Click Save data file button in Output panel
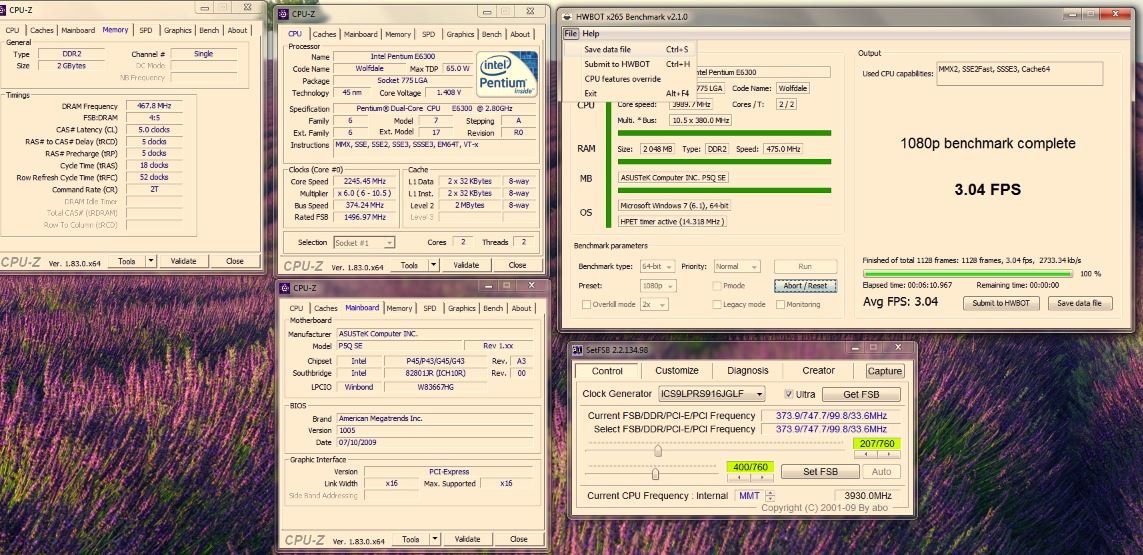This screenshot has height=555, width=1143. click(x=1080, y=303)
